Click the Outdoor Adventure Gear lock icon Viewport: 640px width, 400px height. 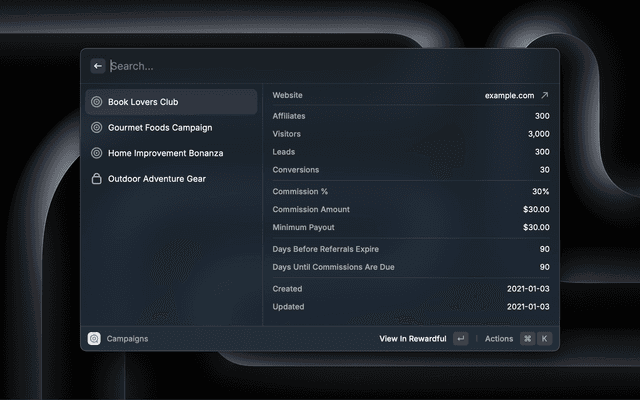(96, 179)
